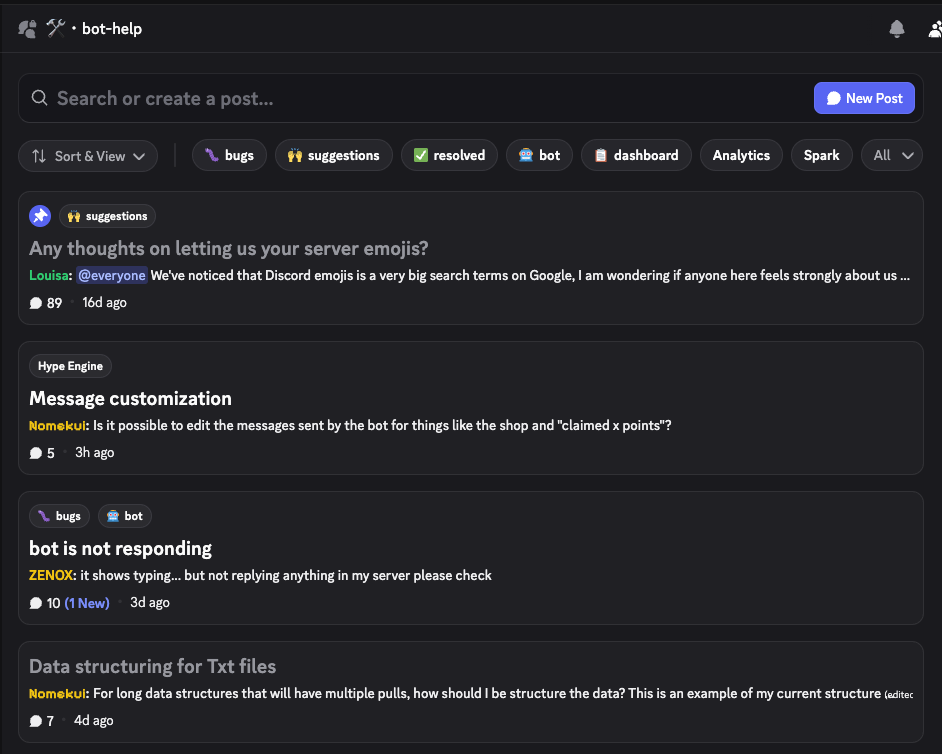Expand the All tags dropdown
The height and width of the screenshot is (754, 942).
coord(892,155)
